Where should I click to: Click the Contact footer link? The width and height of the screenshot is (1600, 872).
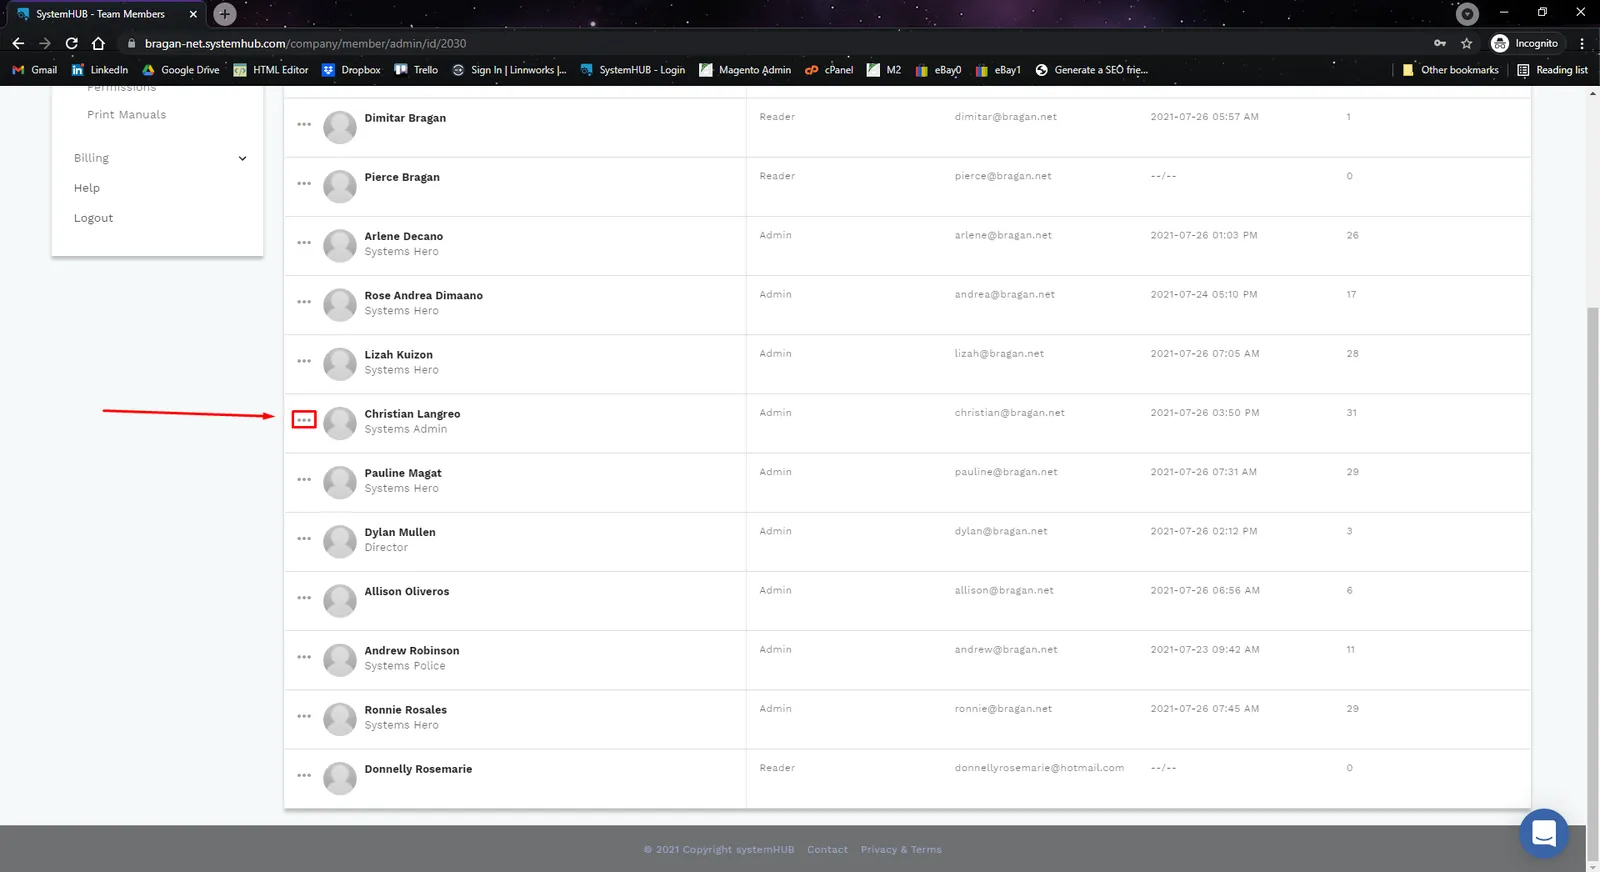click(x=827, y=850)
